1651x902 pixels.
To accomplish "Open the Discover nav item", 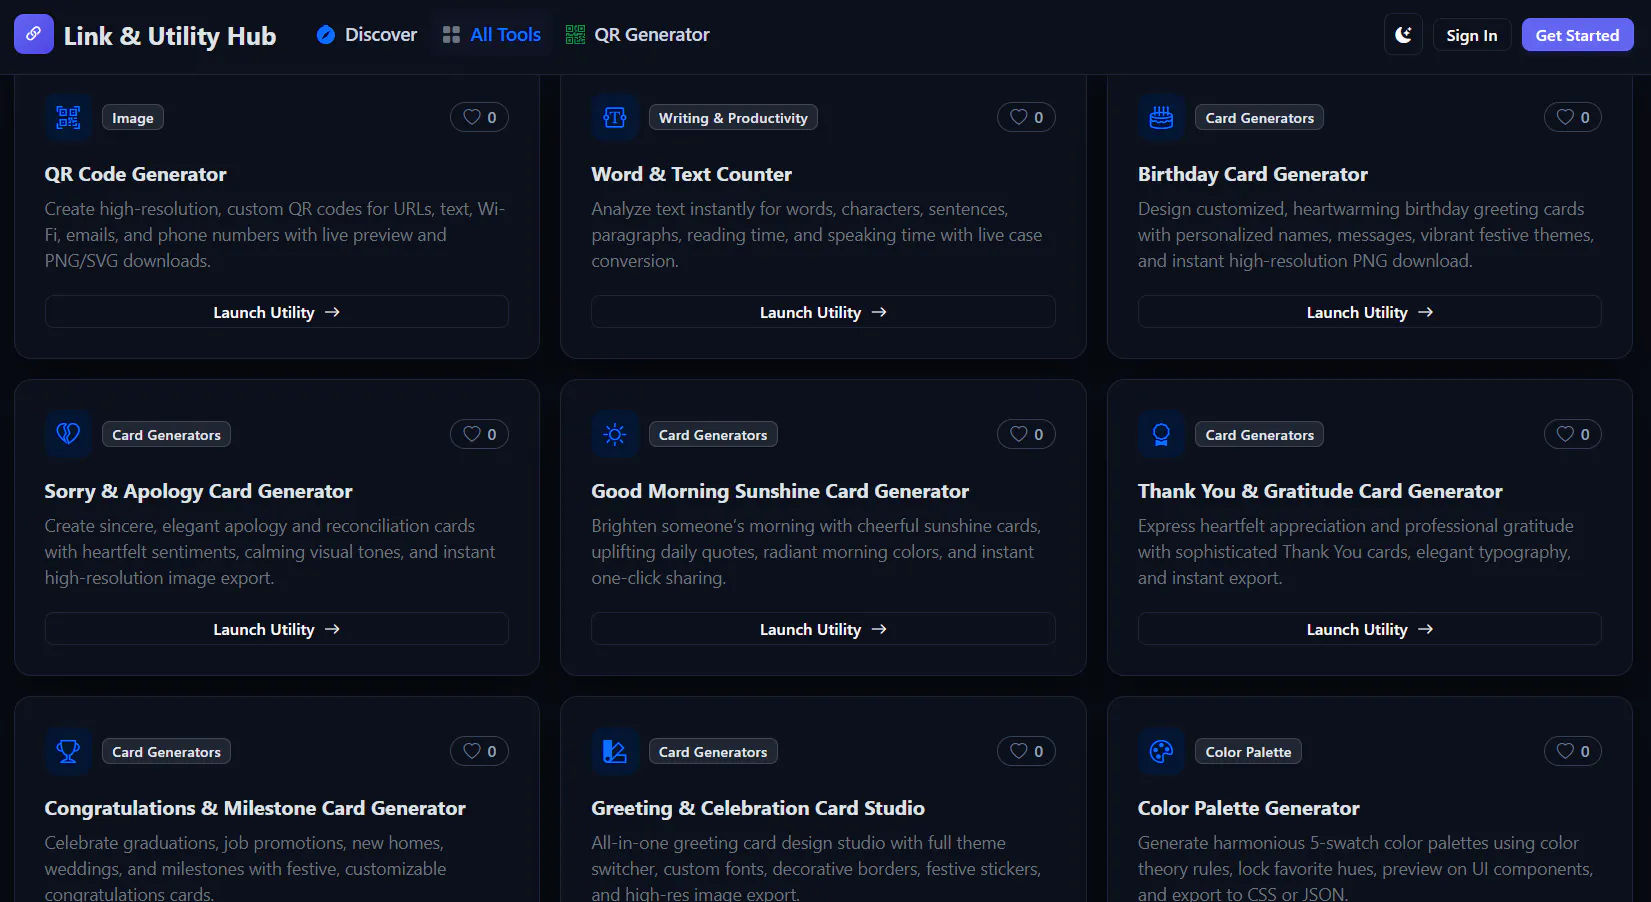I will [x=367, y=35].
